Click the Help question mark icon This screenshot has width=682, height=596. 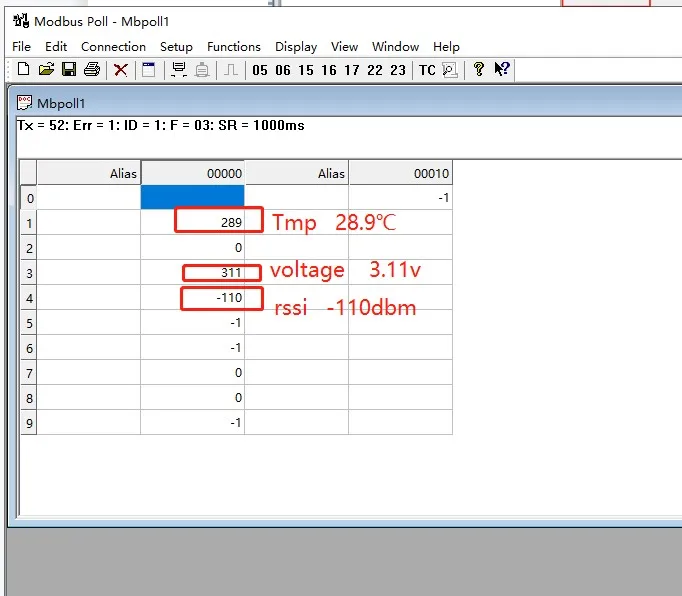pyautogui.click(x=479, y=70)
